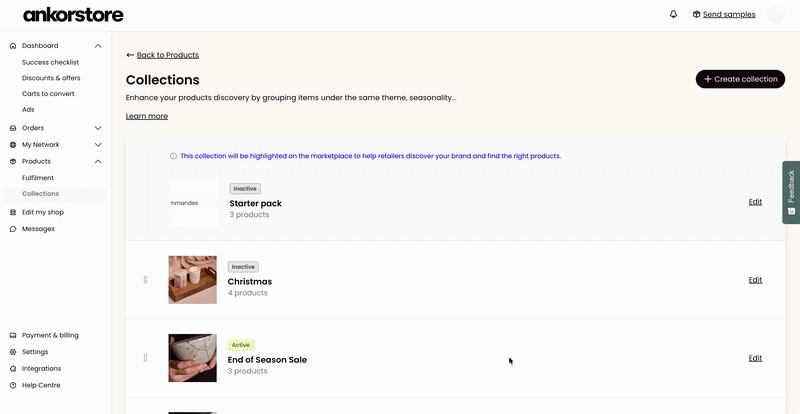Expand the Orders section chevron
The height and width of the screenshot is (414, 800).
click(x=98, y=128)
